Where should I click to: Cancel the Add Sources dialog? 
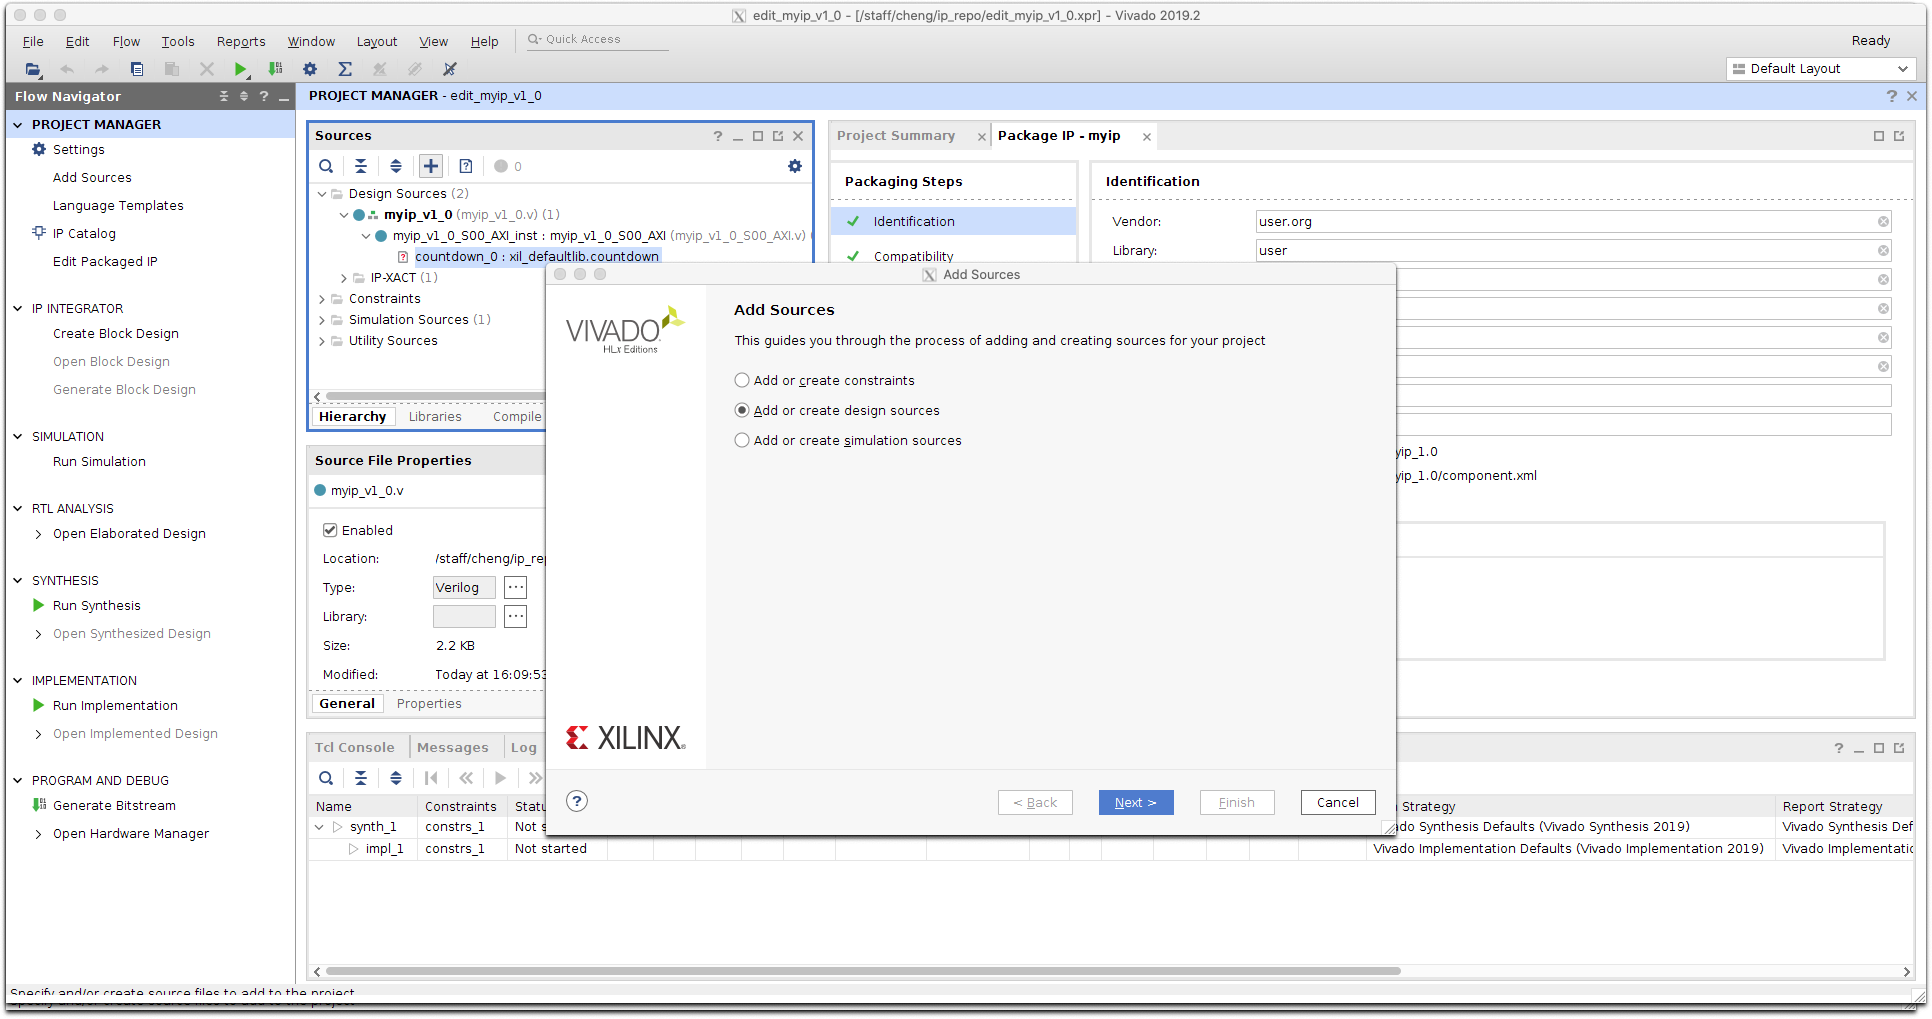(1338, 802)
